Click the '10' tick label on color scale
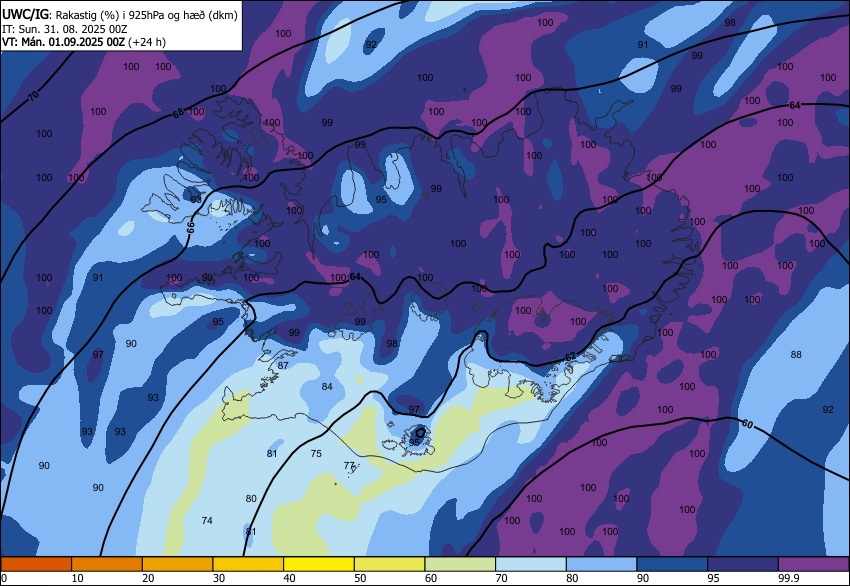Screen dimensions: 850x586 (78, 578)
